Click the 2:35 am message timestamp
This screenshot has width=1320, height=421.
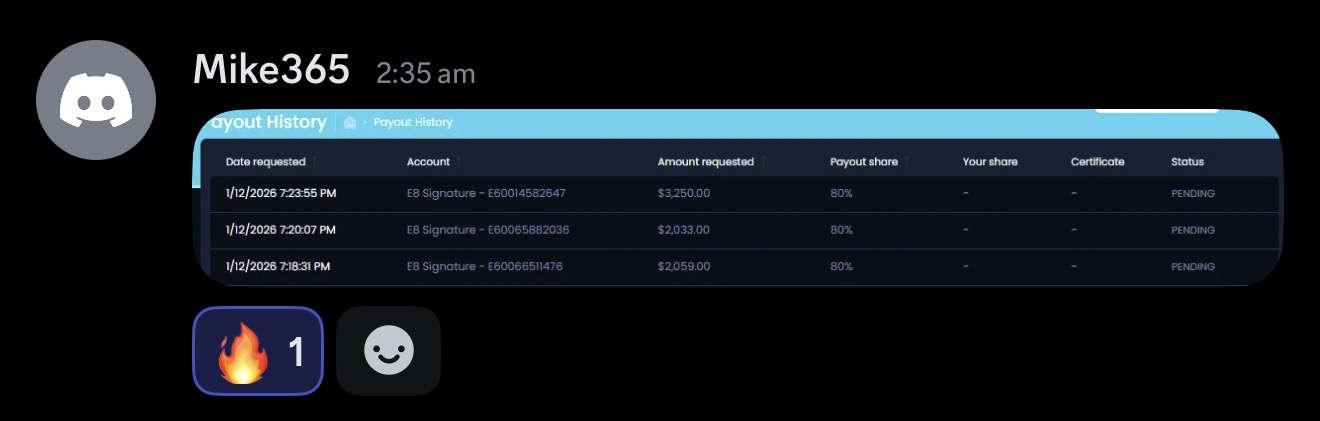click(x=426, y=73)
